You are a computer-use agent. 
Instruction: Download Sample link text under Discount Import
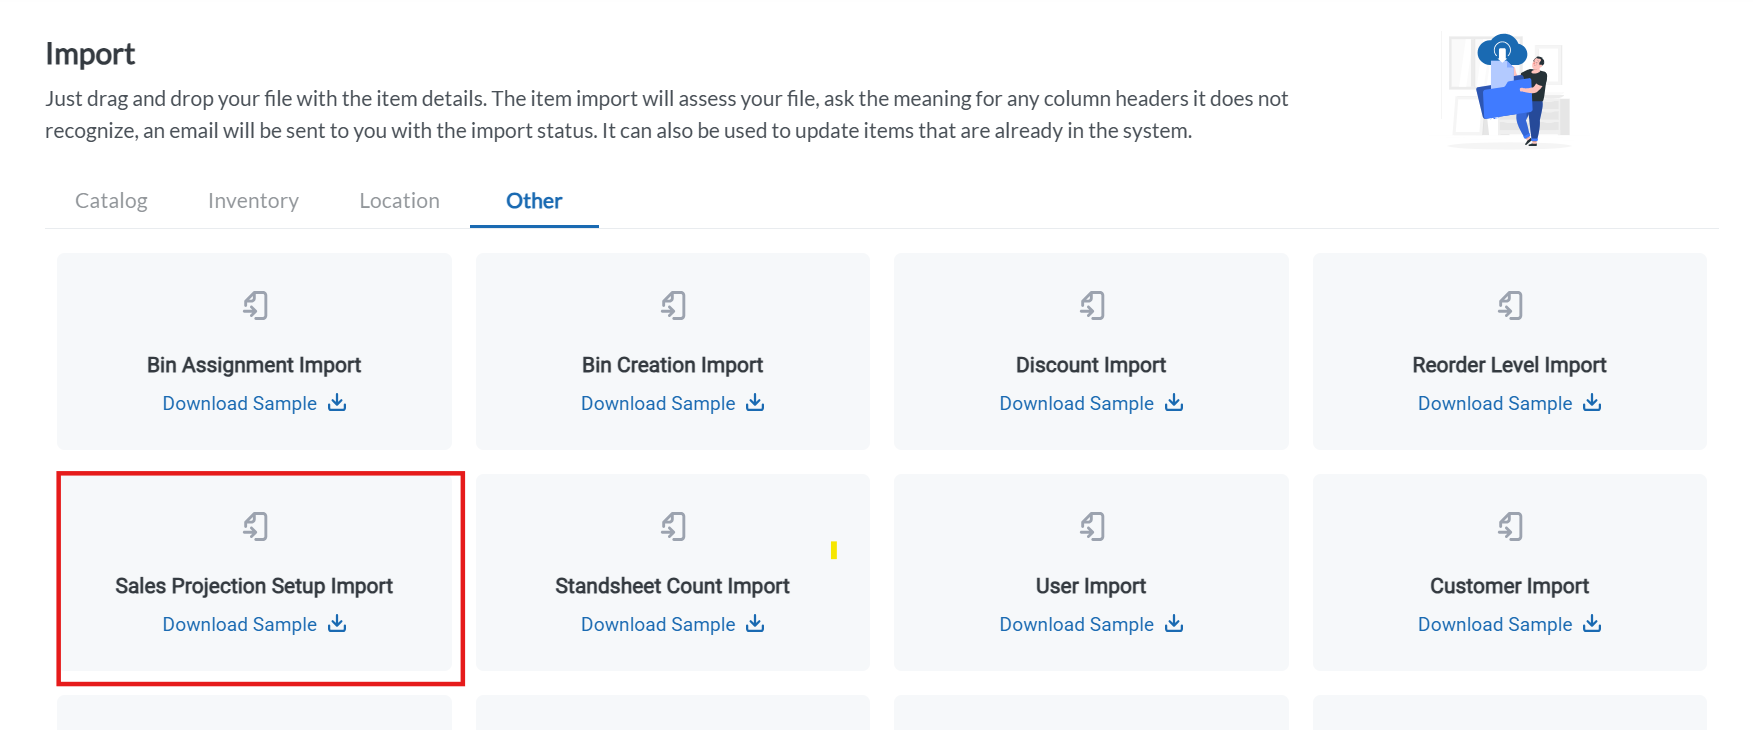click(1077, 403)
